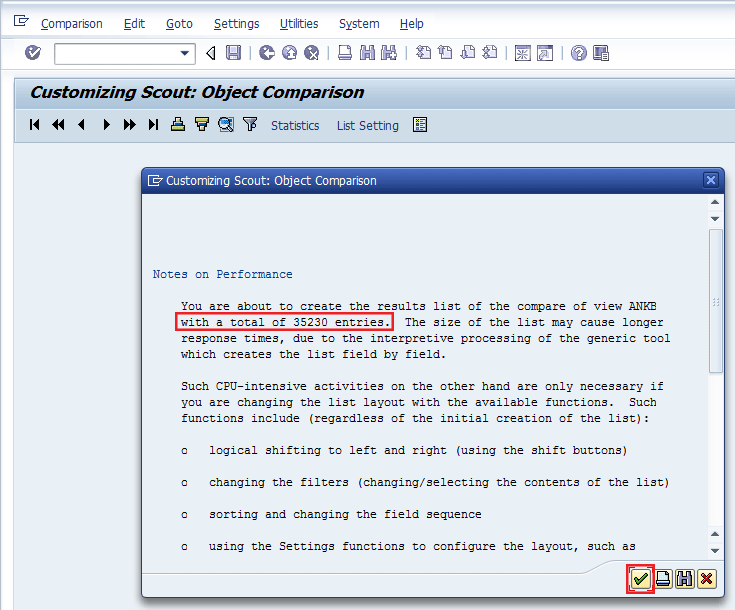735x610 pixels.
Task: Jump to first column using the leftmost arrow
Action: click(34, 125)
